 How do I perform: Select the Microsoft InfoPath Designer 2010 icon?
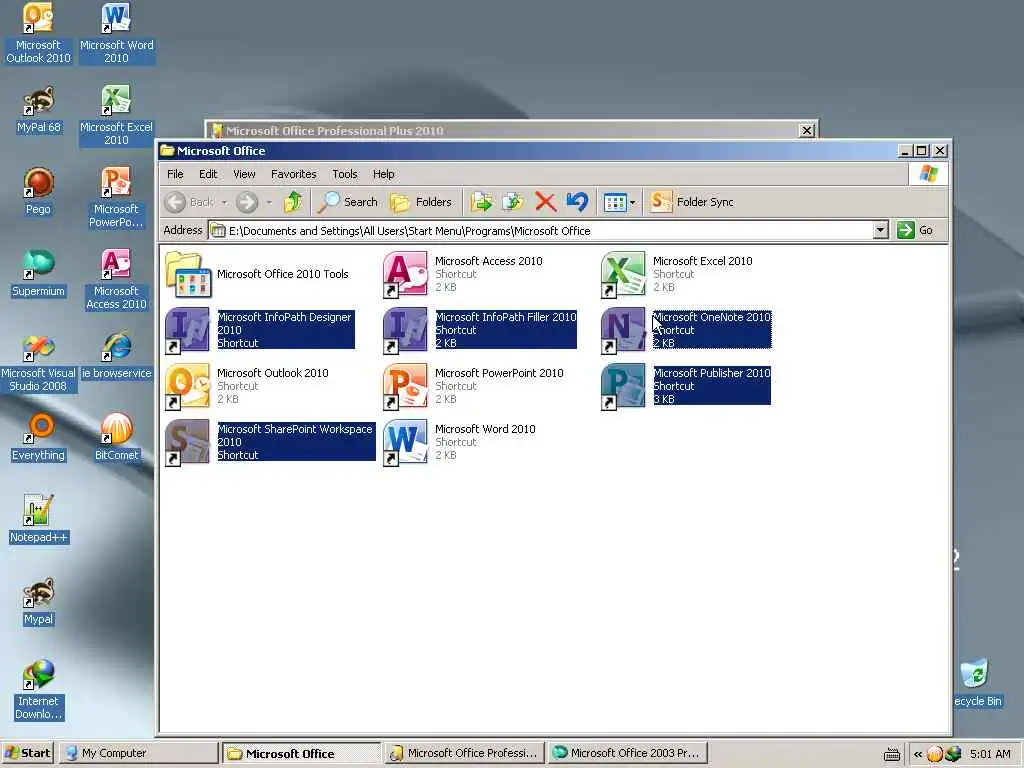point(188,330)
